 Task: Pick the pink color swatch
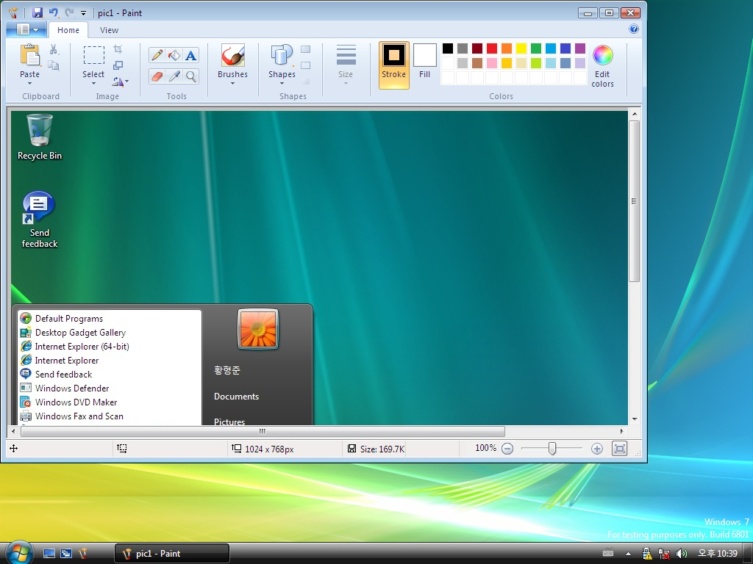click(492, 63)
